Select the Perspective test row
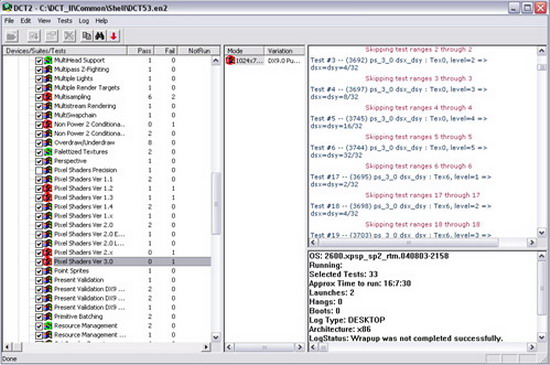The width and height of the screenshot is (550, 365). coord(107,161)
